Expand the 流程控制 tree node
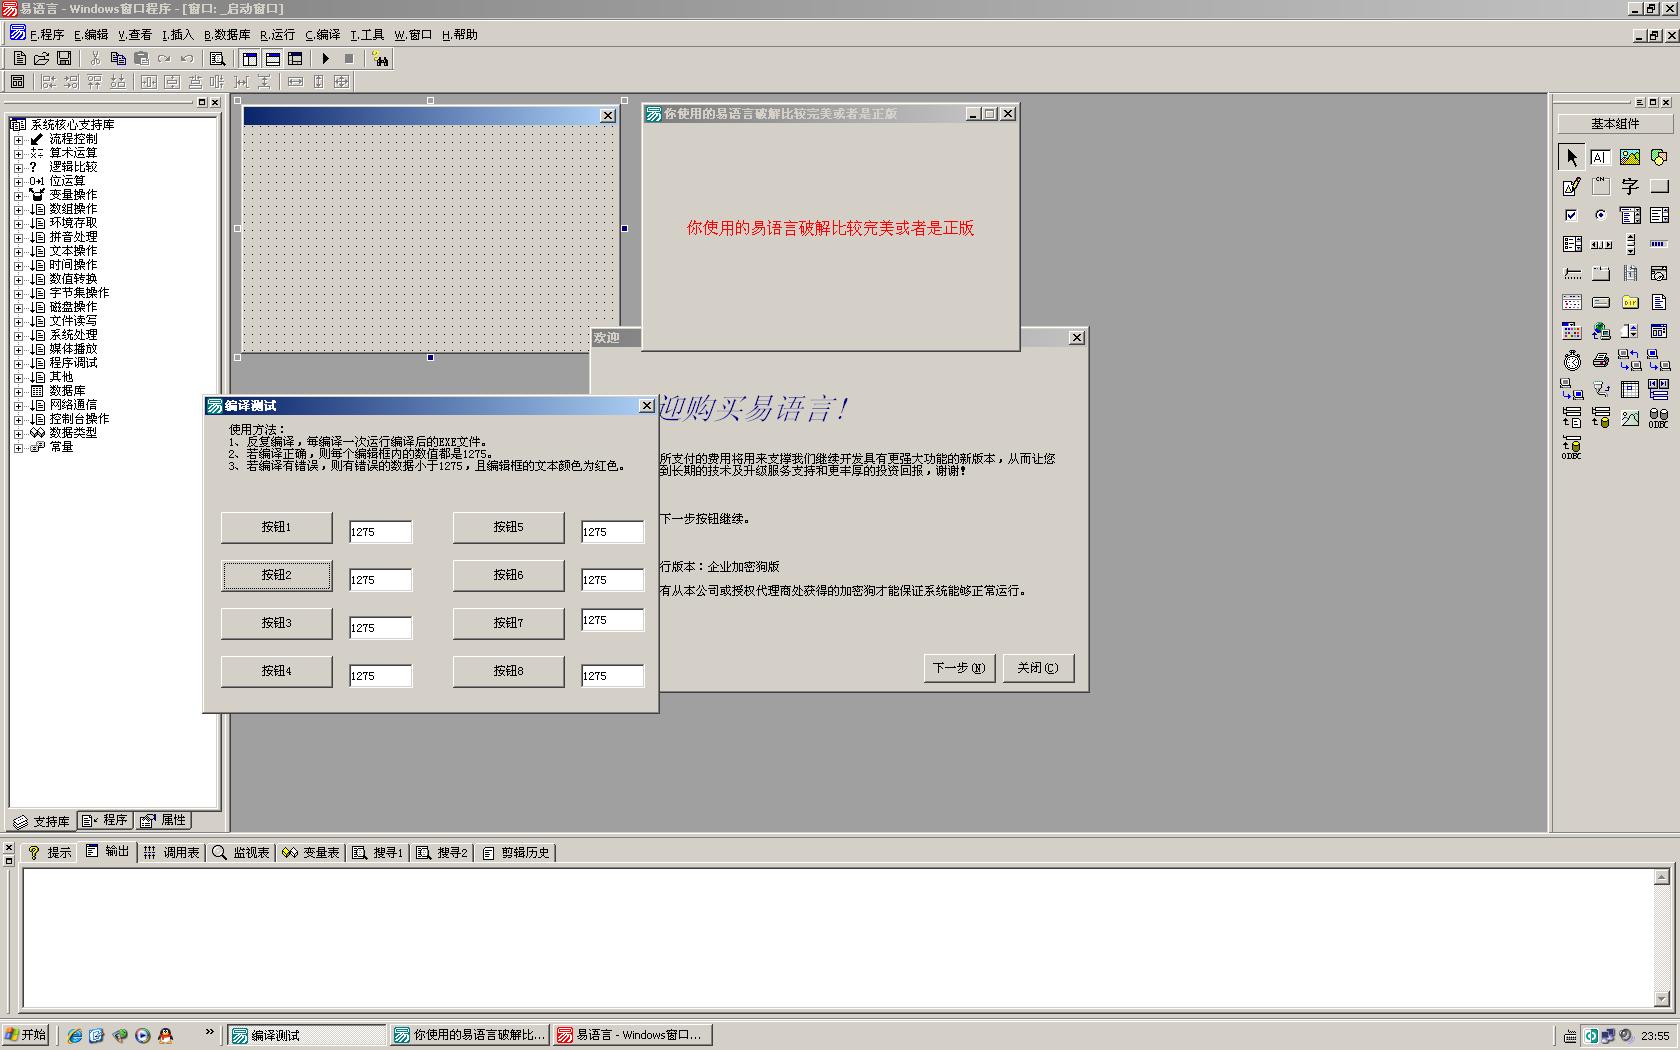 (x=18, y=139)
